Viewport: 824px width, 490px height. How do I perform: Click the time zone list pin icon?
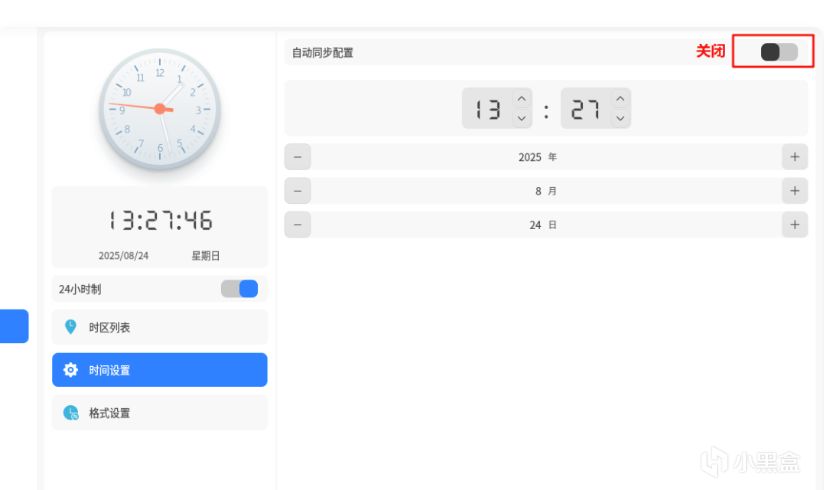[70, 327]
